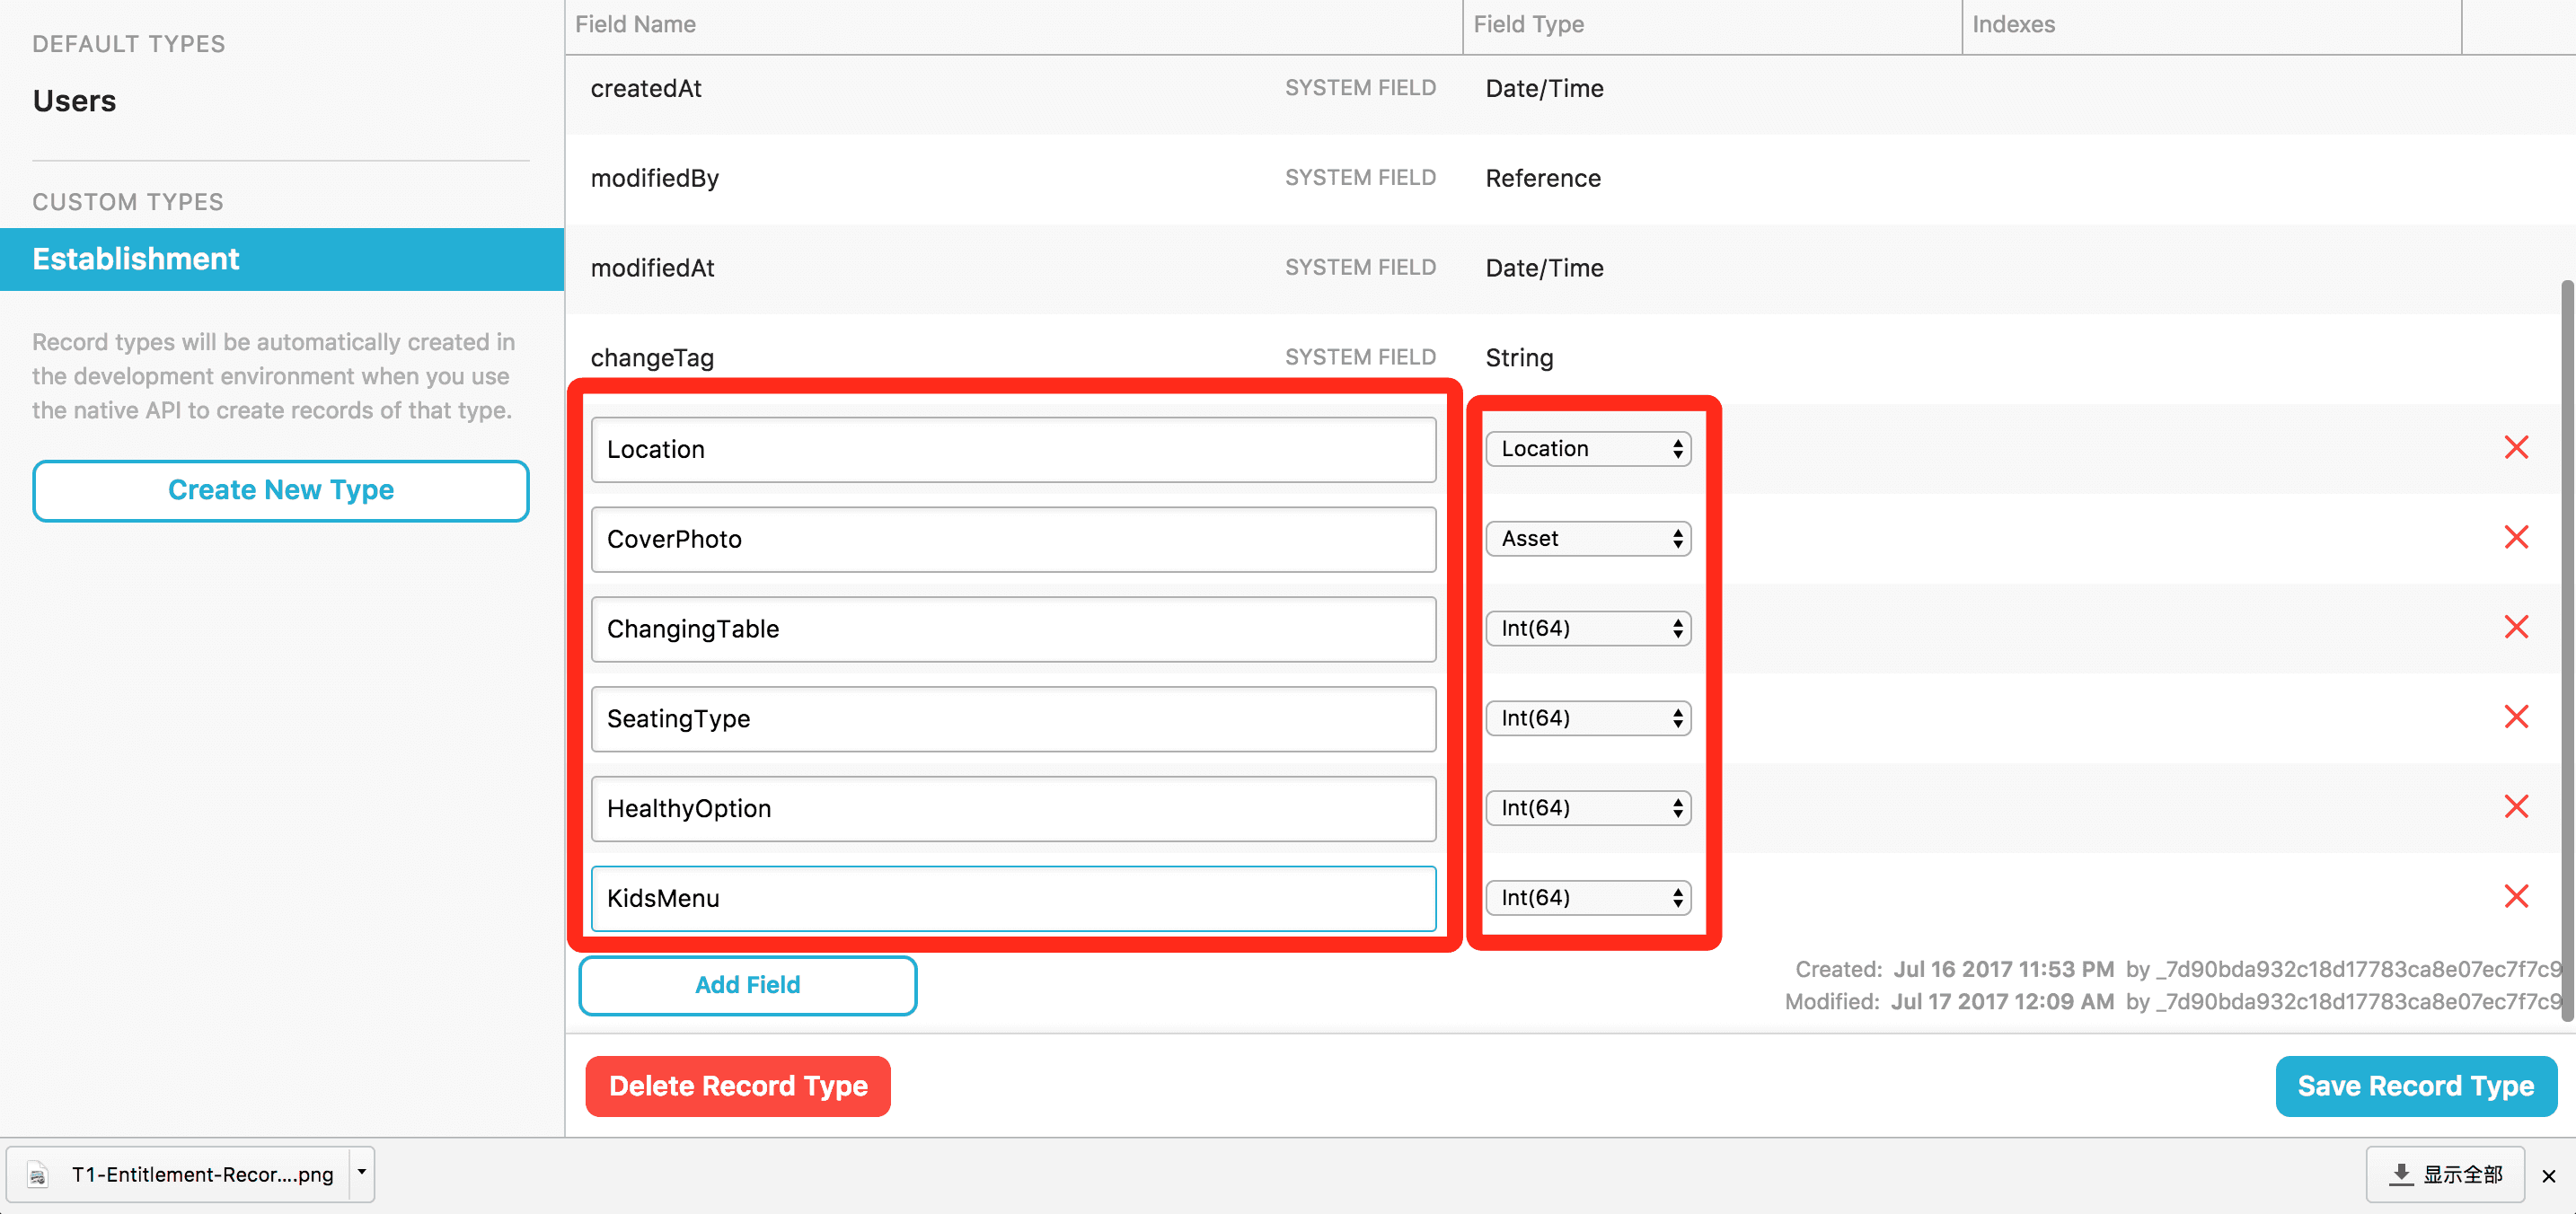
Task: Delete the Location field with red X
Action: 2516,448
